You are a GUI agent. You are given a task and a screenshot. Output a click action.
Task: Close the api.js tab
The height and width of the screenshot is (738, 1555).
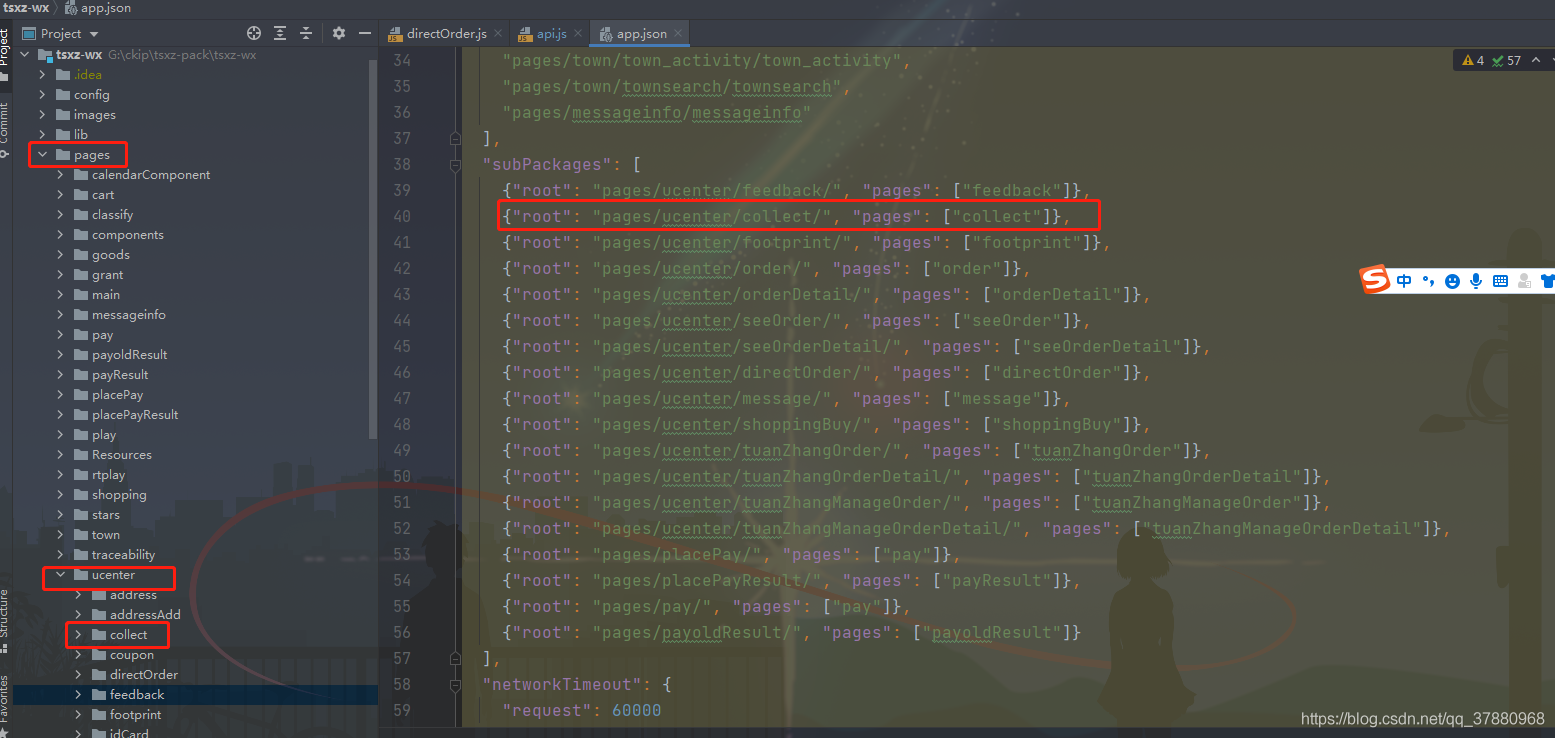[x=577, y=33]
